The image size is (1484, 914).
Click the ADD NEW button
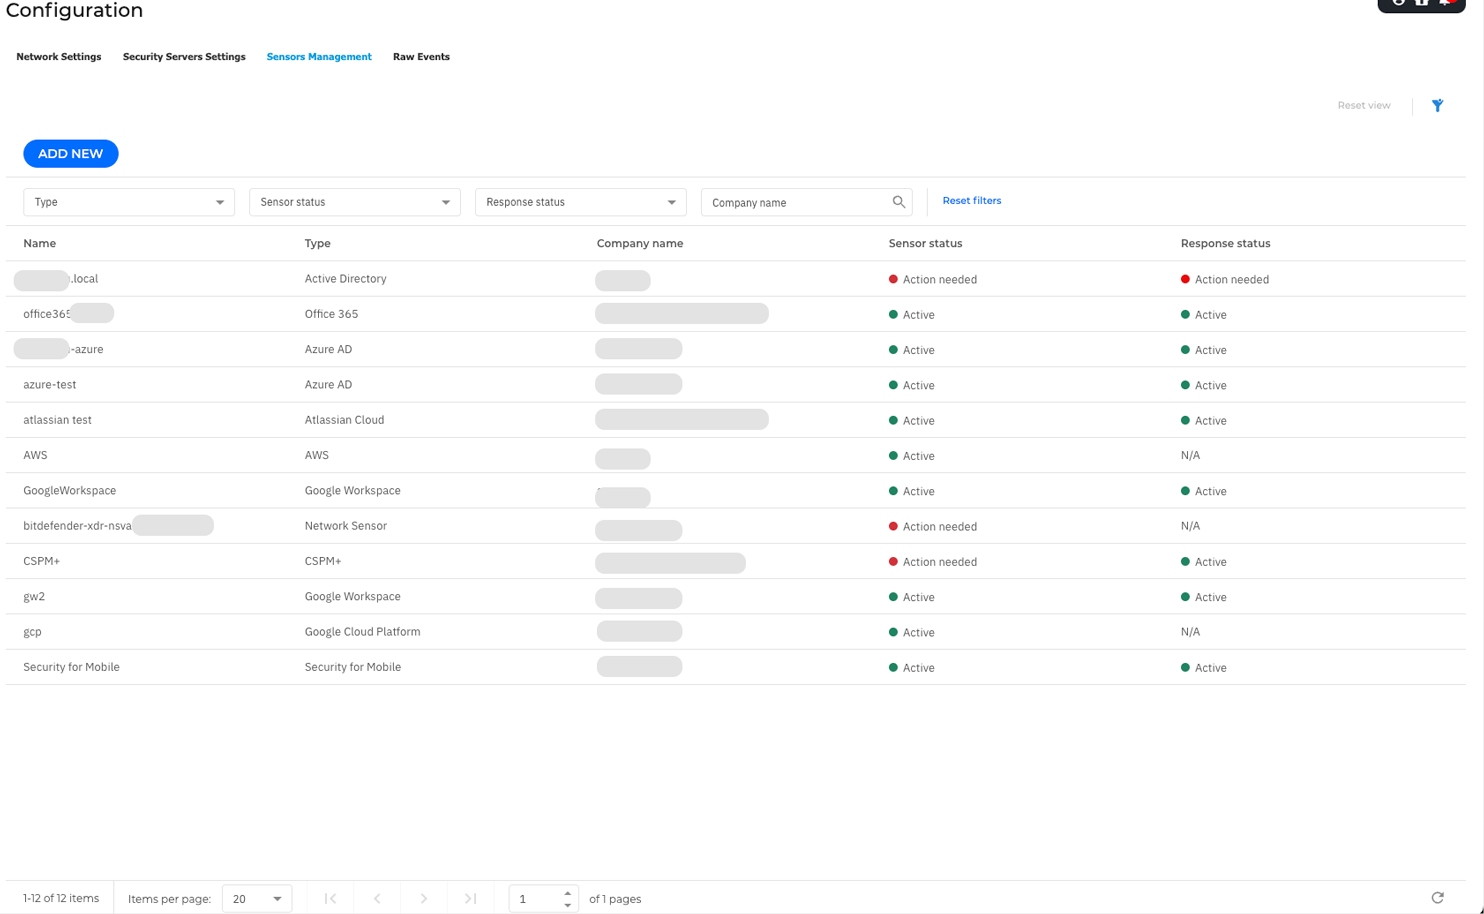[x=70, y=153]
